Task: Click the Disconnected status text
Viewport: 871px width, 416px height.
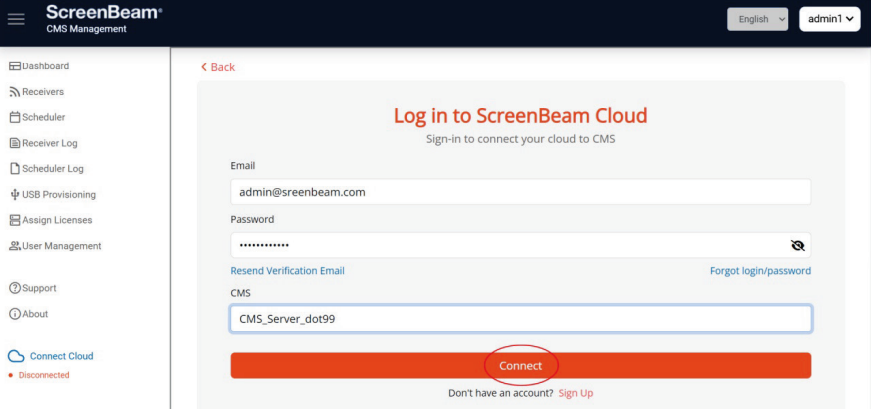Action: (44, 375)
